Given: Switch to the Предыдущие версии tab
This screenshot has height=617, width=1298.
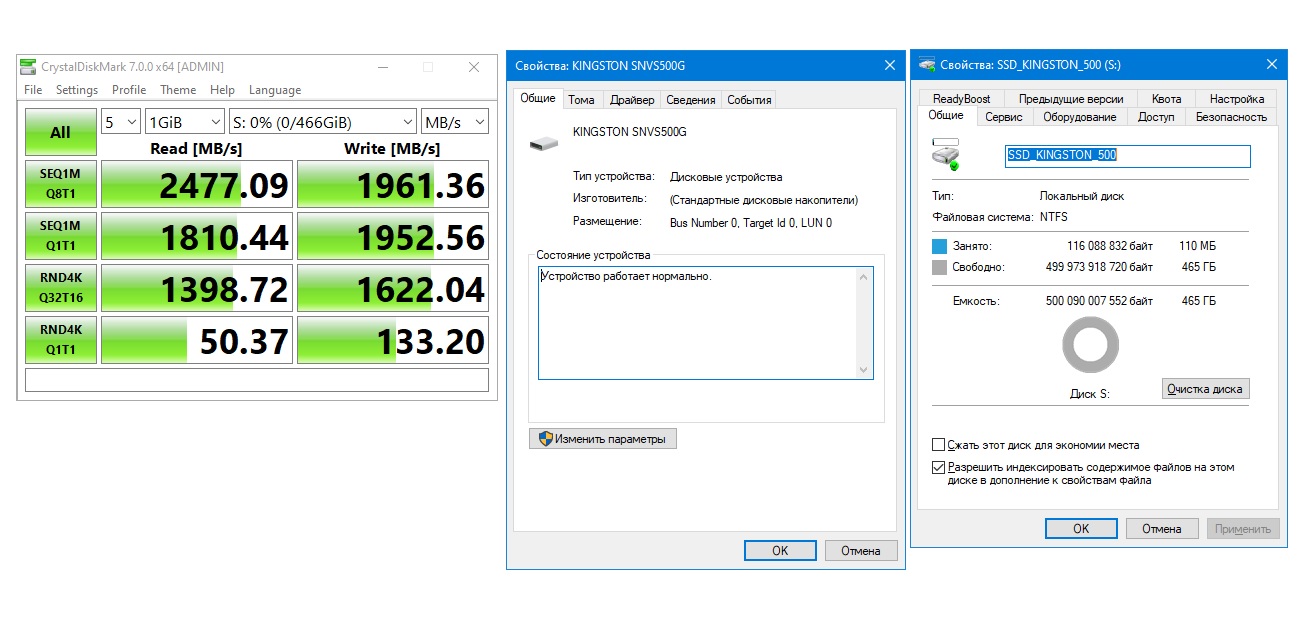Looking at the screenshot, I should 1071,99.
